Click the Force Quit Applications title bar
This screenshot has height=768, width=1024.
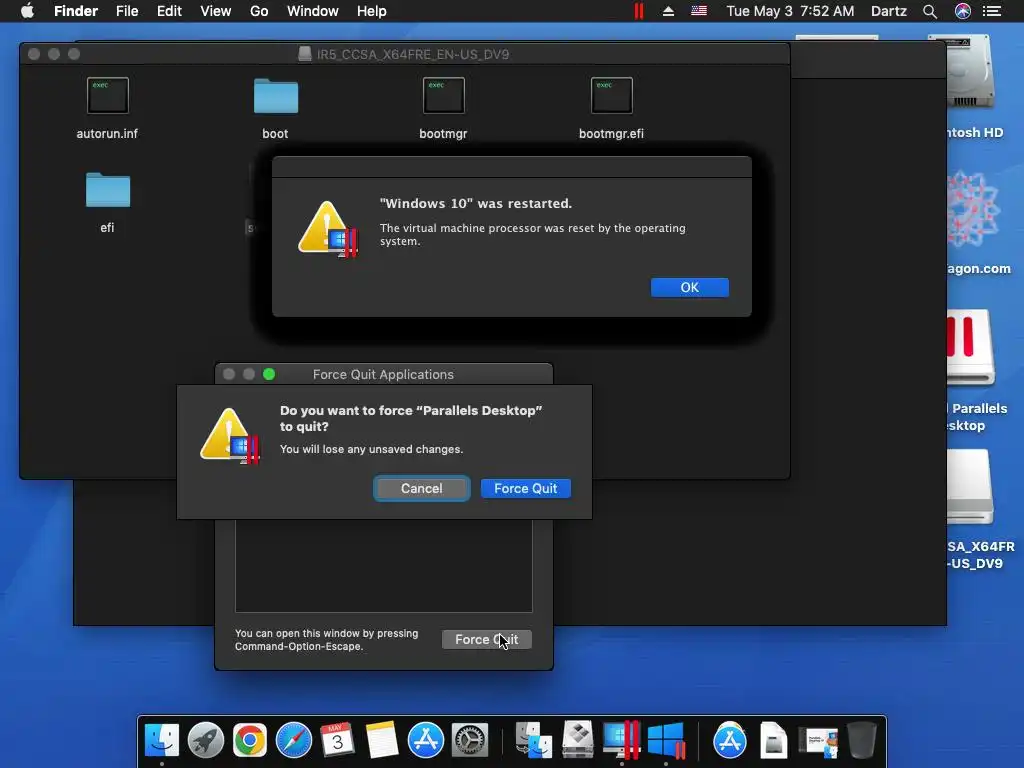tap(383, 374)
